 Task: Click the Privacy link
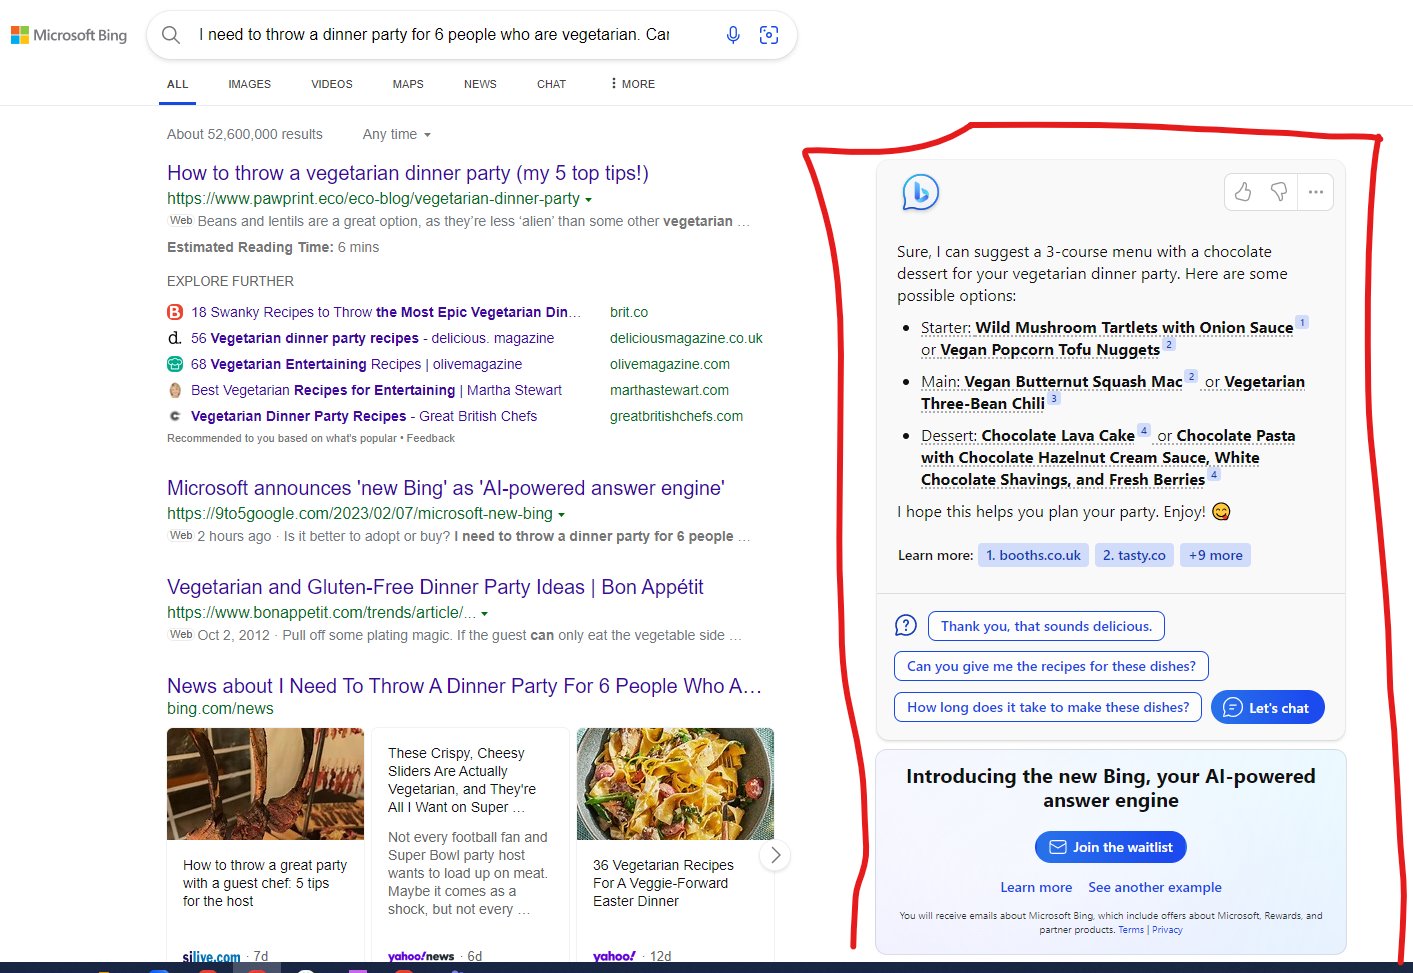(1167, 930)
